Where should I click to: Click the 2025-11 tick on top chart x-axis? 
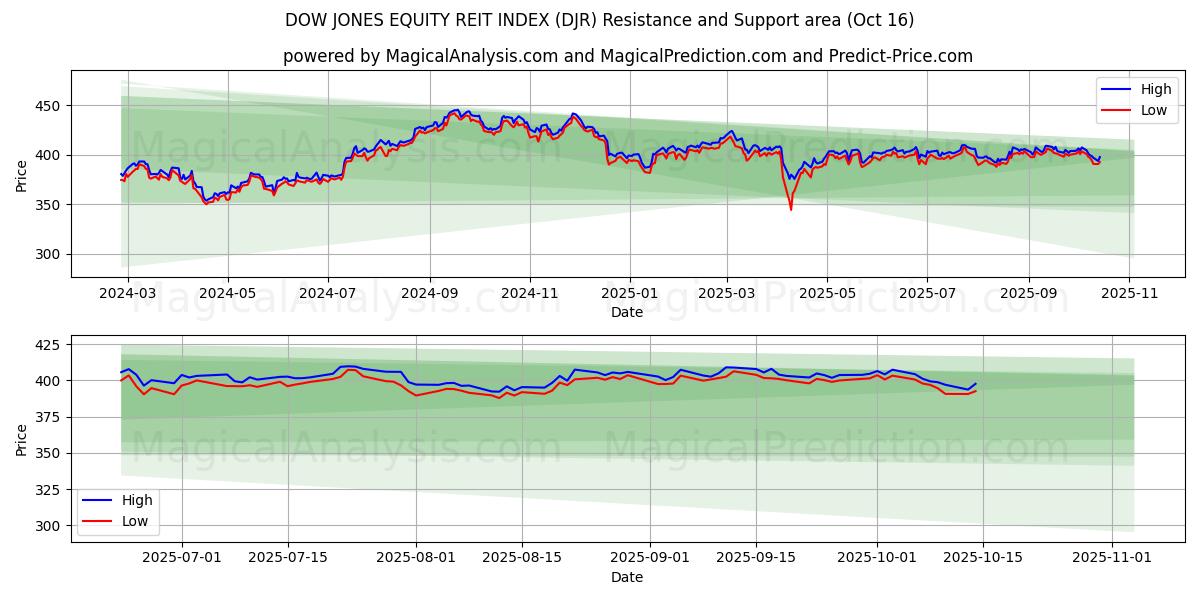1129,295
